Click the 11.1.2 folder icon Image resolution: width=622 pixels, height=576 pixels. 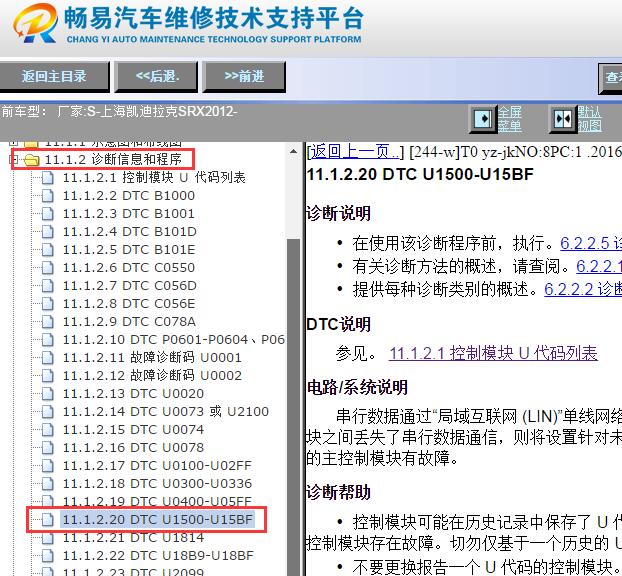pos(31,160)
